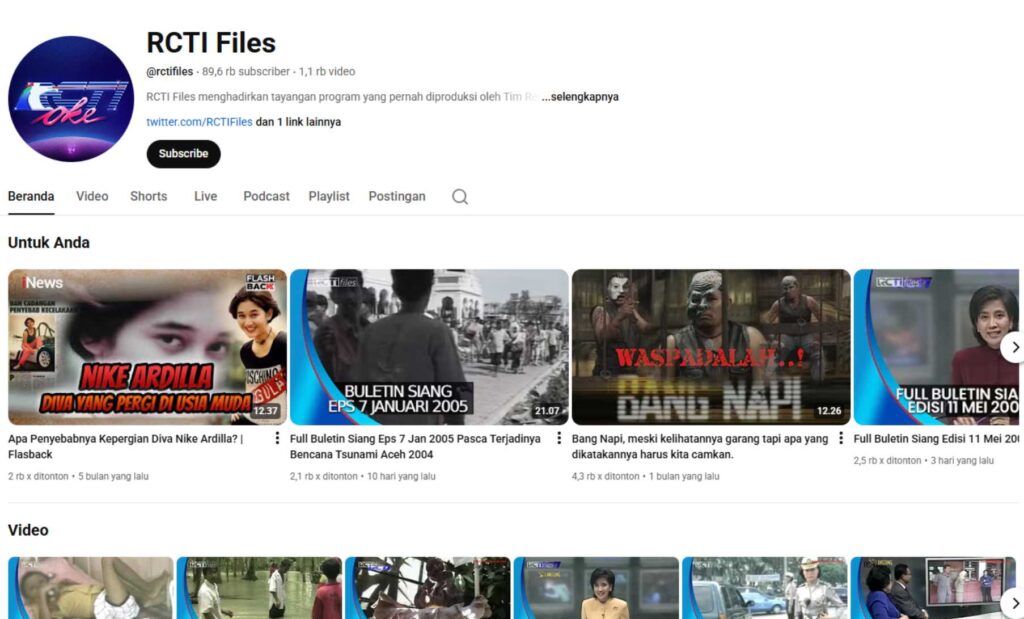The image size is (1024, 619).
Task: Switch to the Shorts tab
Action: [148, 196]
